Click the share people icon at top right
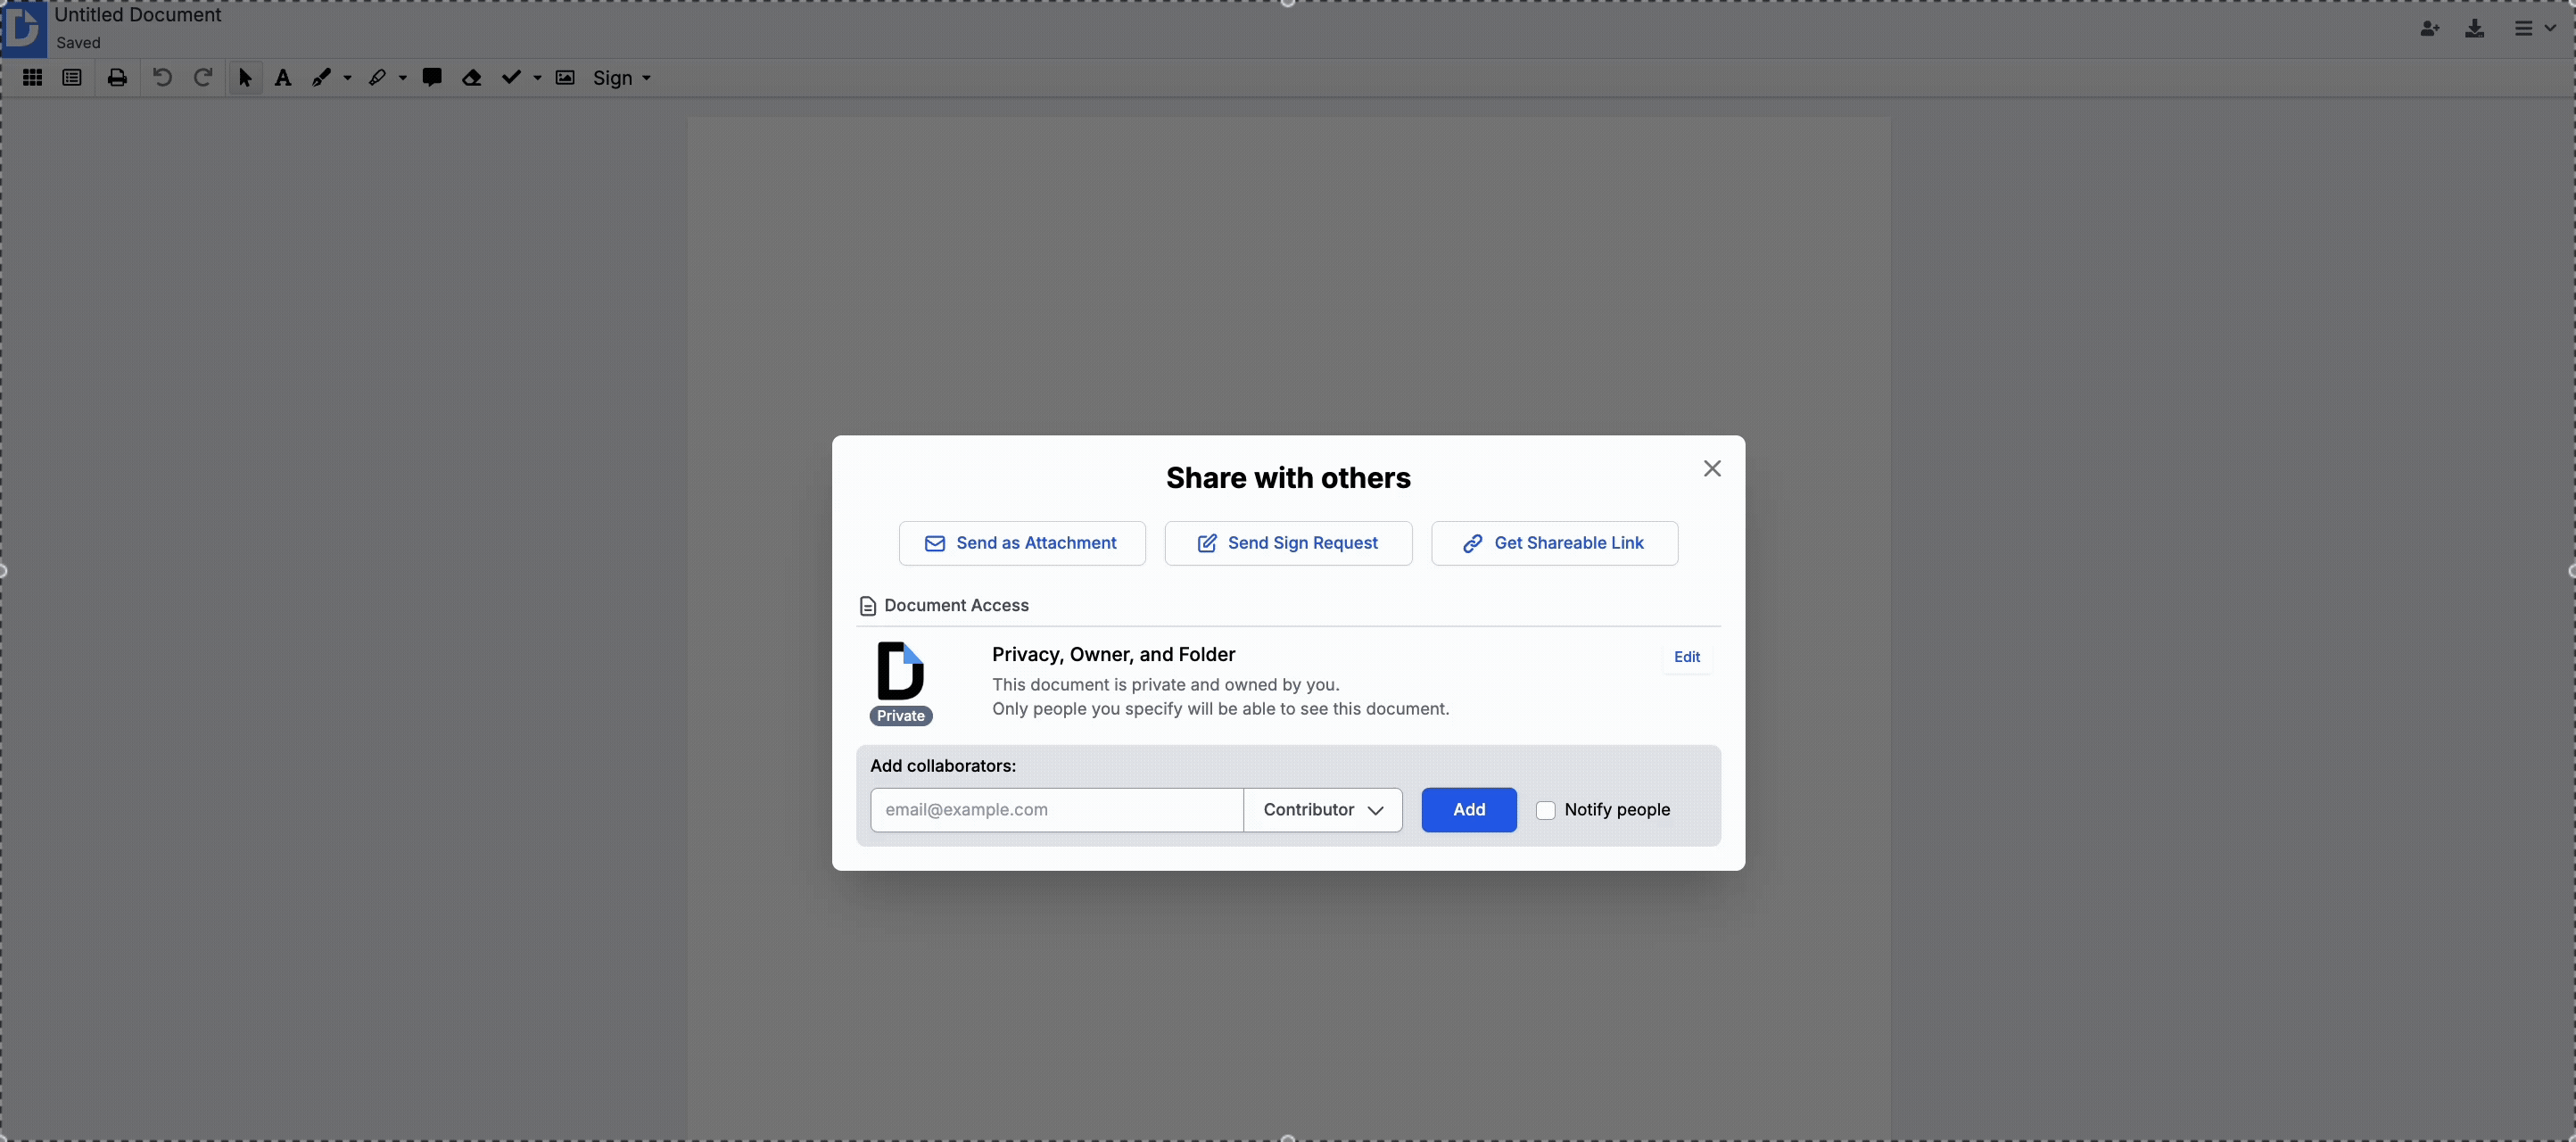2576x1142 pixels. coord(2429,28)
